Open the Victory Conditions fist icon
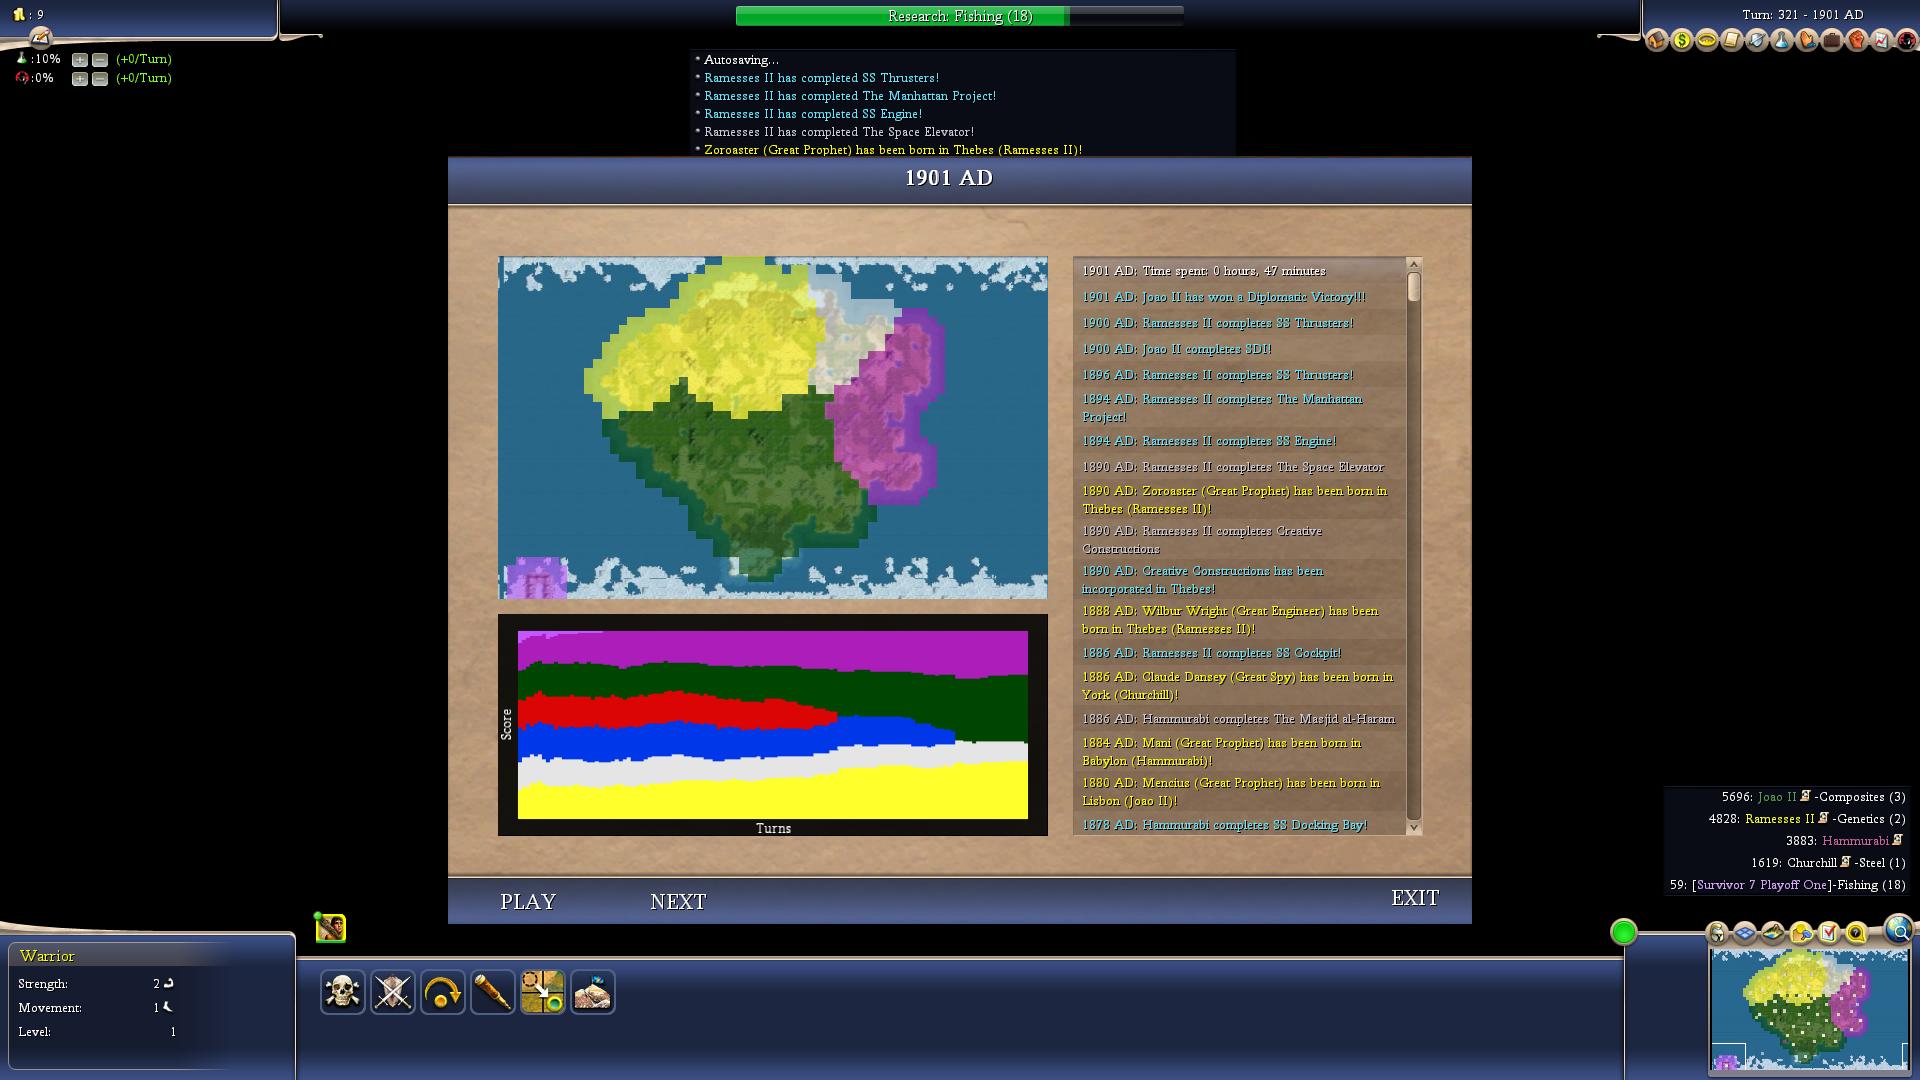1920x1080 pixels. 1857,40
